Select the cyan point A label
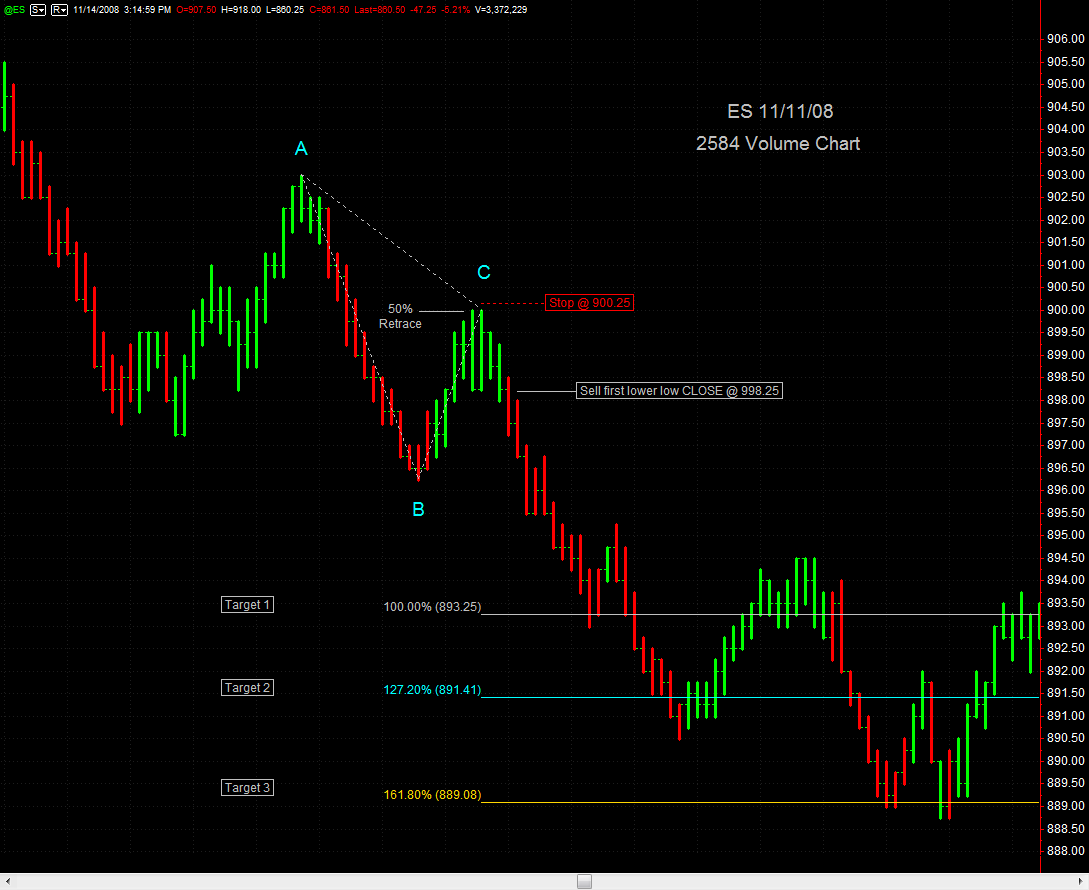Screen dimensions: 1089x890 [x=301, y=149]
